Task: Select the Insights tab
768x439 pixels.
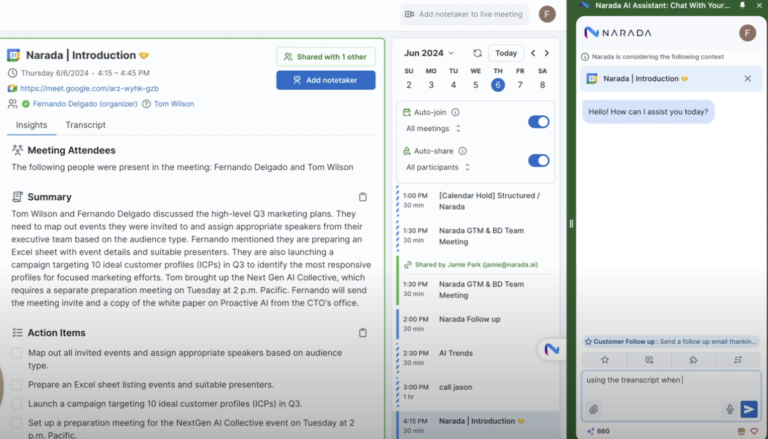Action: point(31,125)
